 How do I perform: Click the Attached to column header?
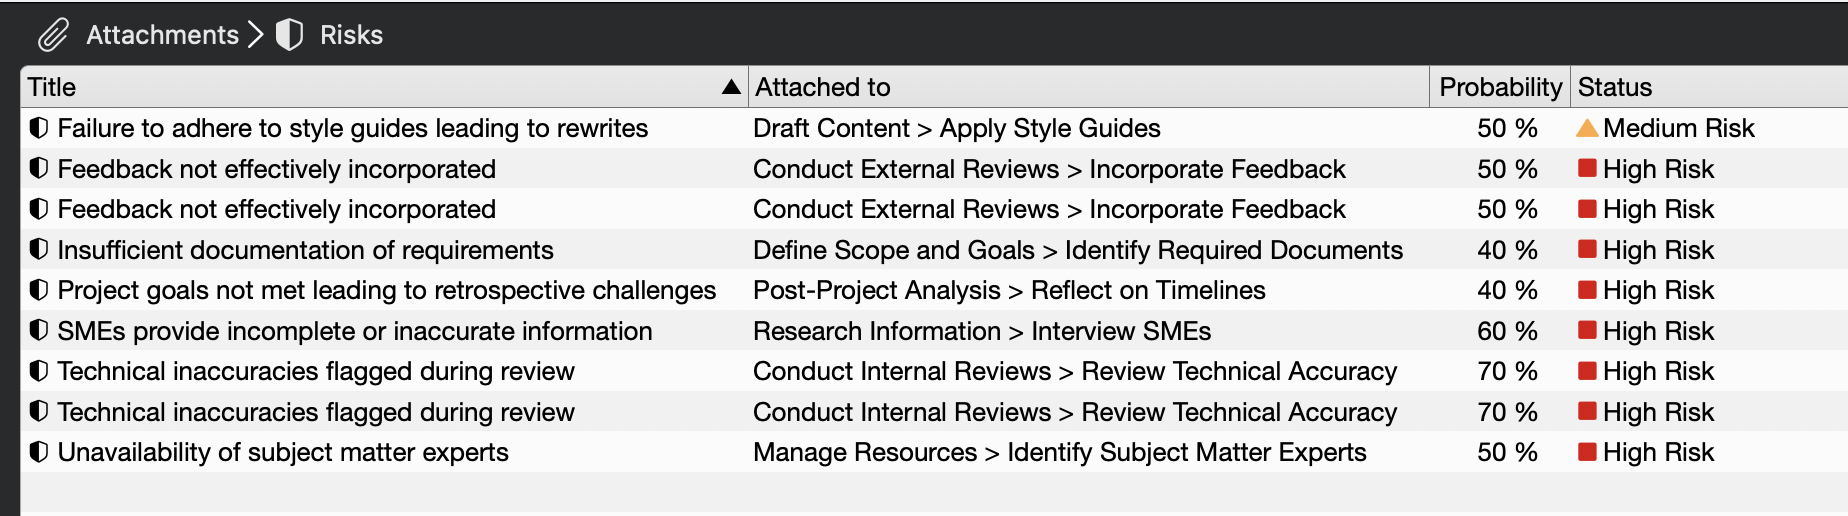point(822,87)
